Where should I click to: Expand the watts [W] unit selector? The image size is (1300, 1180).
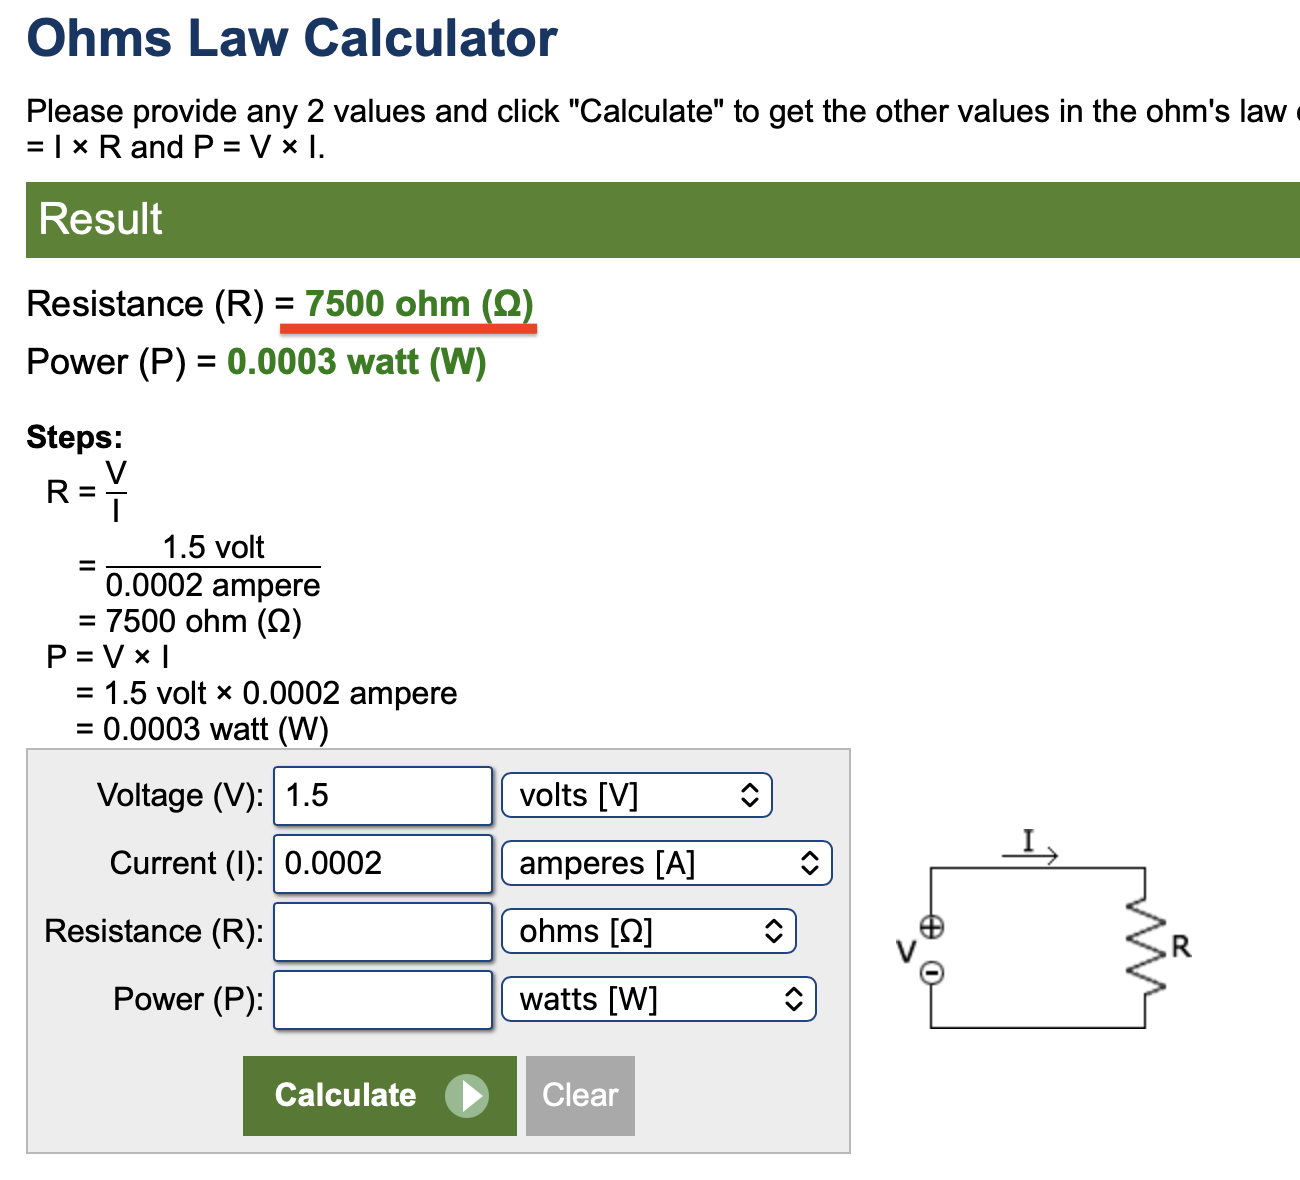click(658, 999)
